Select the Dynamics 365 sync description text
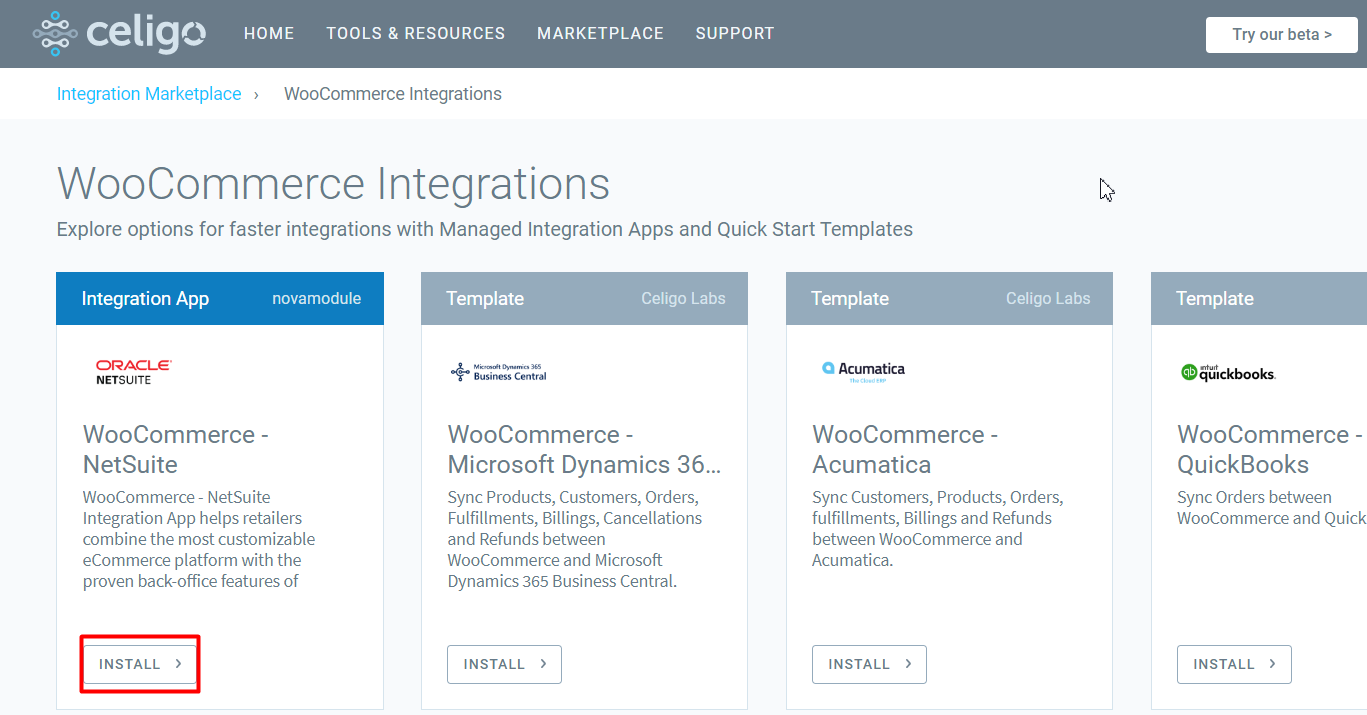 click(575, 539)
